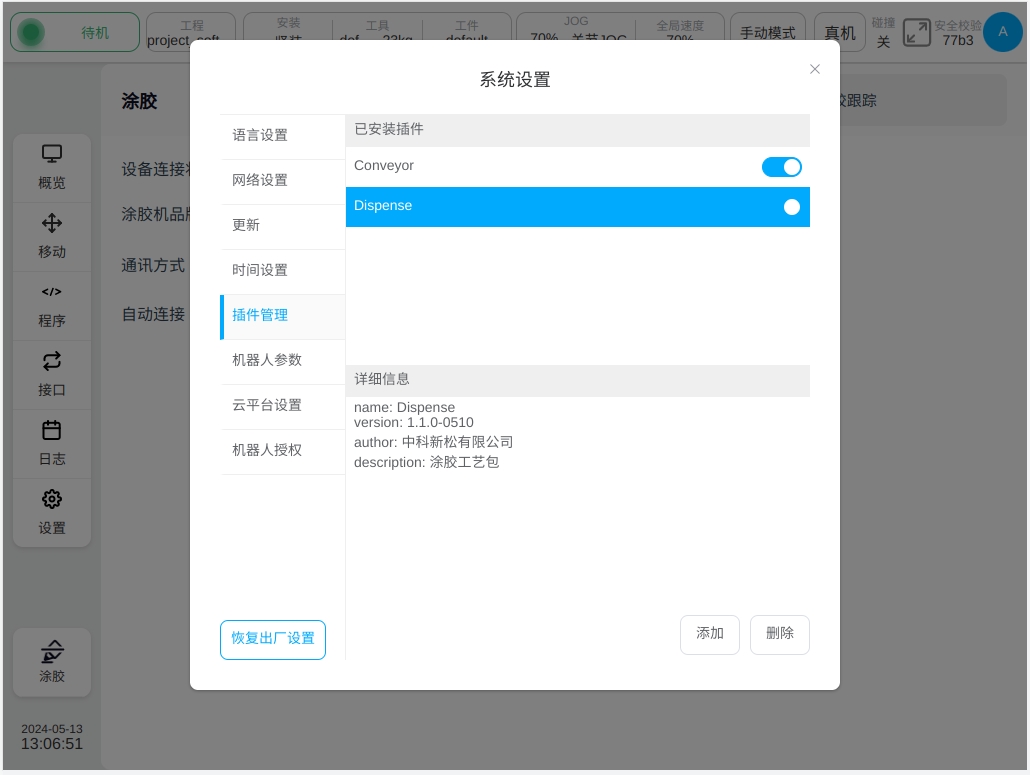Click the user avatar A icon
Image resolution: width=1030 pixels, height=775 pixels.
point(1002,33)
